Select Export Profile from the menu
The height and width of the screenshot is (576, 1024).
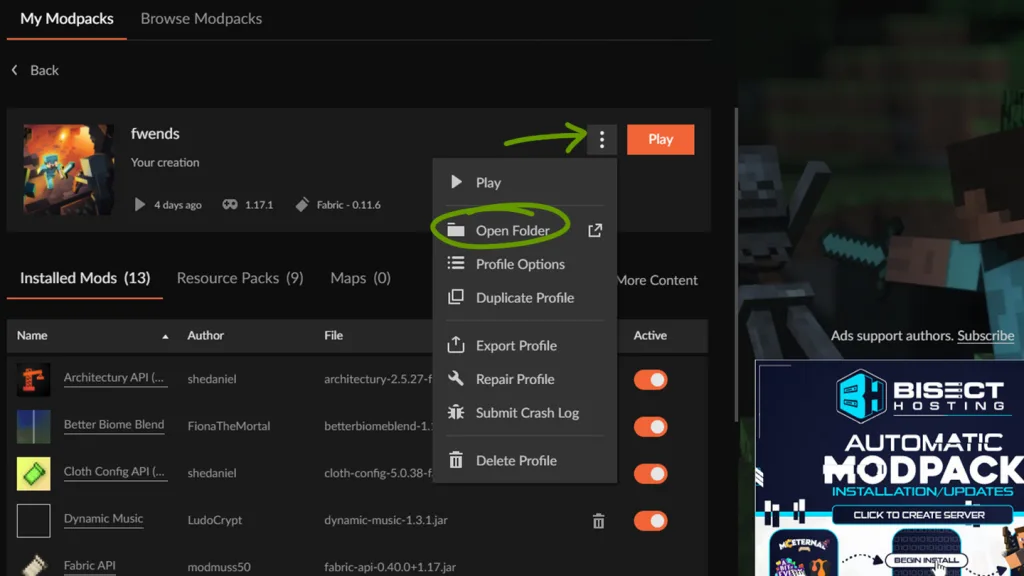(516, 346)
